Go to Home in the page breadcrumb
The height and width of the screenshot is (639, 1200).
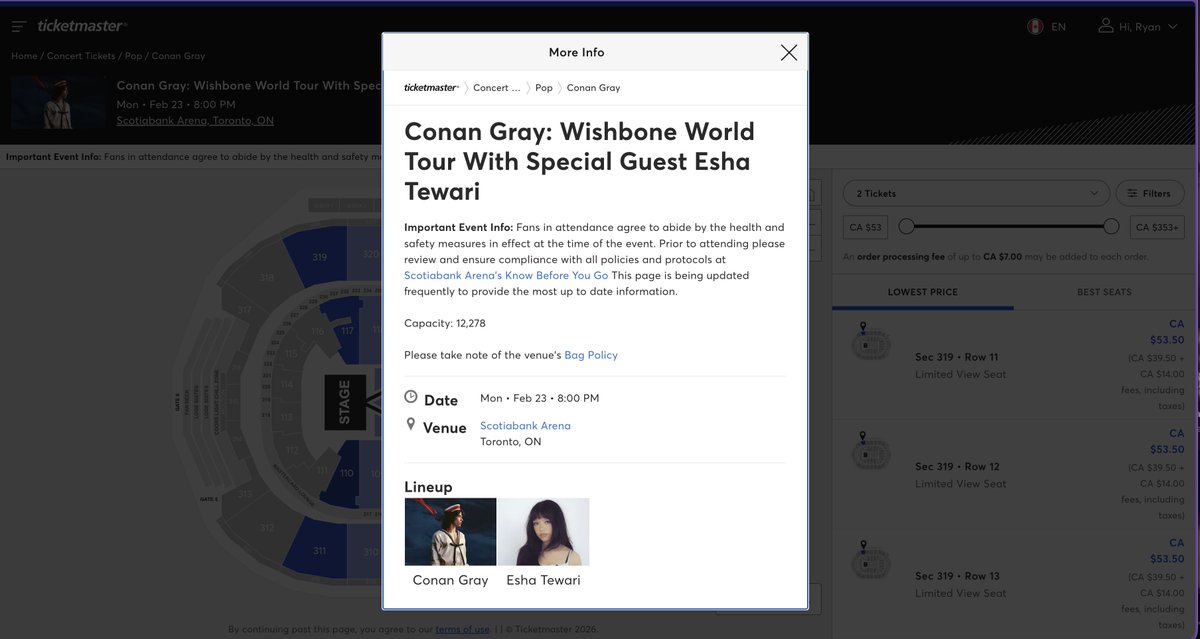click(x=24, y=56)
